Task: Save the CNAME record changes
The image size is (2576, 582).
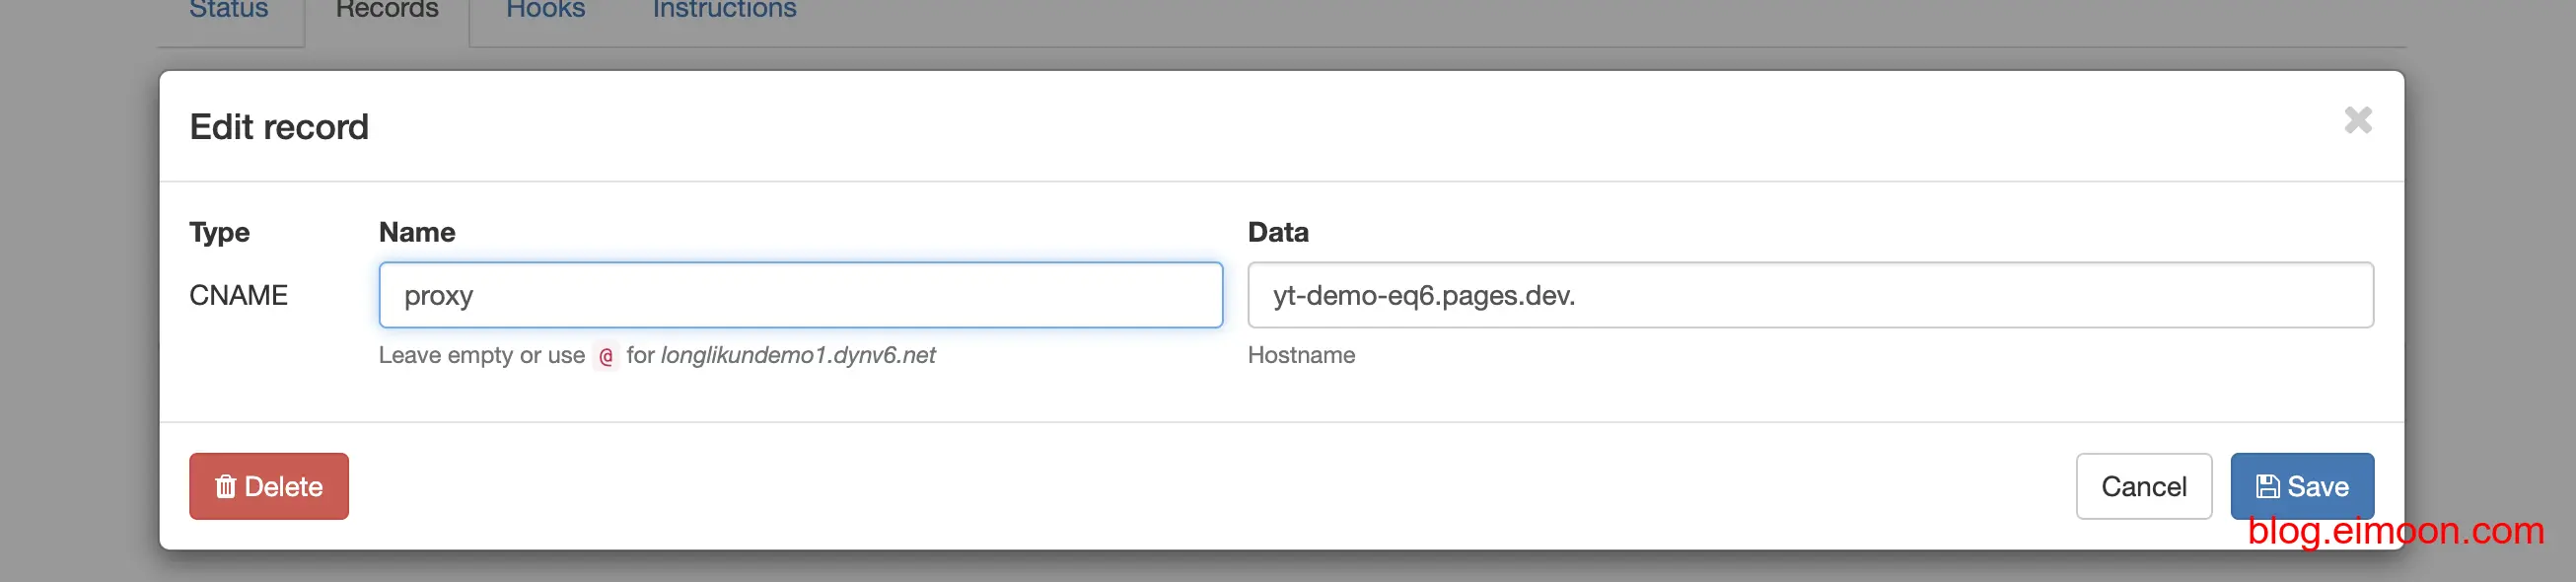Action: (x=2301, y=486)
